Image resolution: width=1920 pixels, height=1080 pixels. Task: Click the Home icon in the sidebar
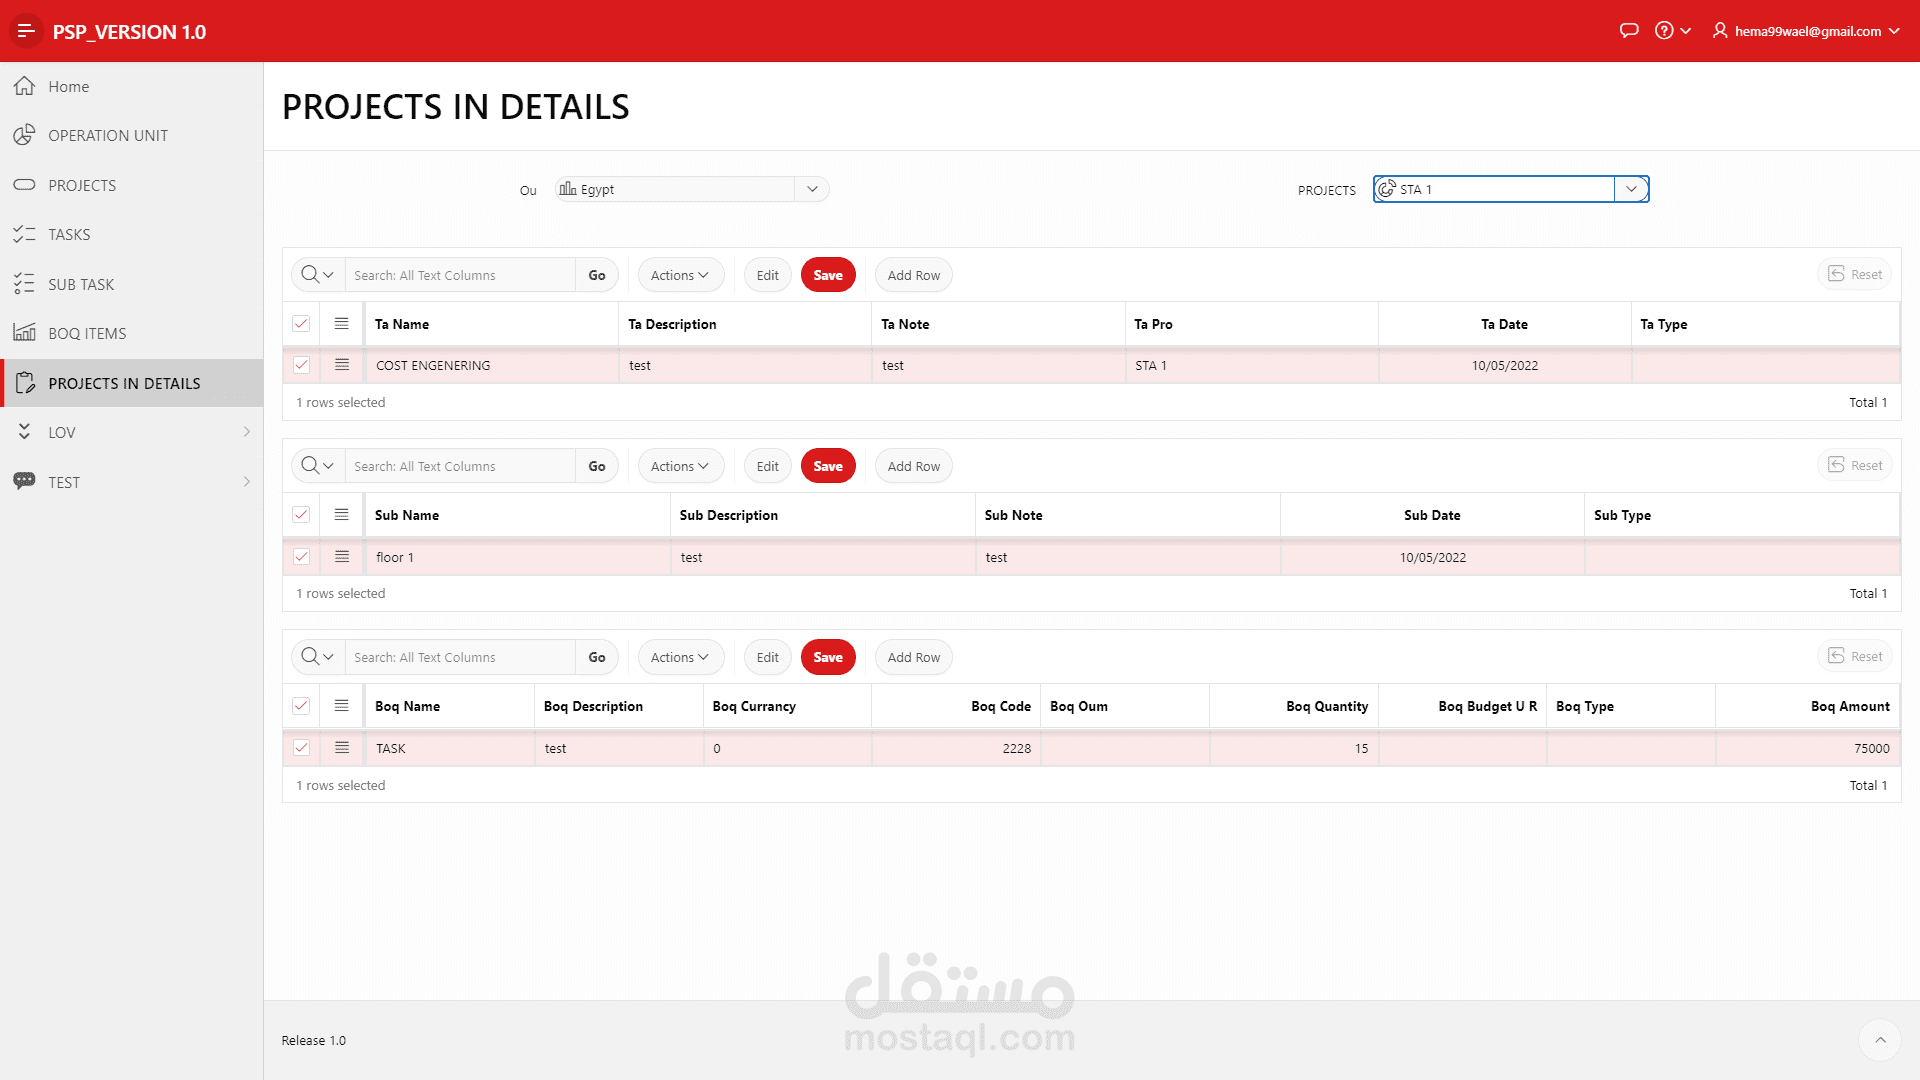click(25, 86)
